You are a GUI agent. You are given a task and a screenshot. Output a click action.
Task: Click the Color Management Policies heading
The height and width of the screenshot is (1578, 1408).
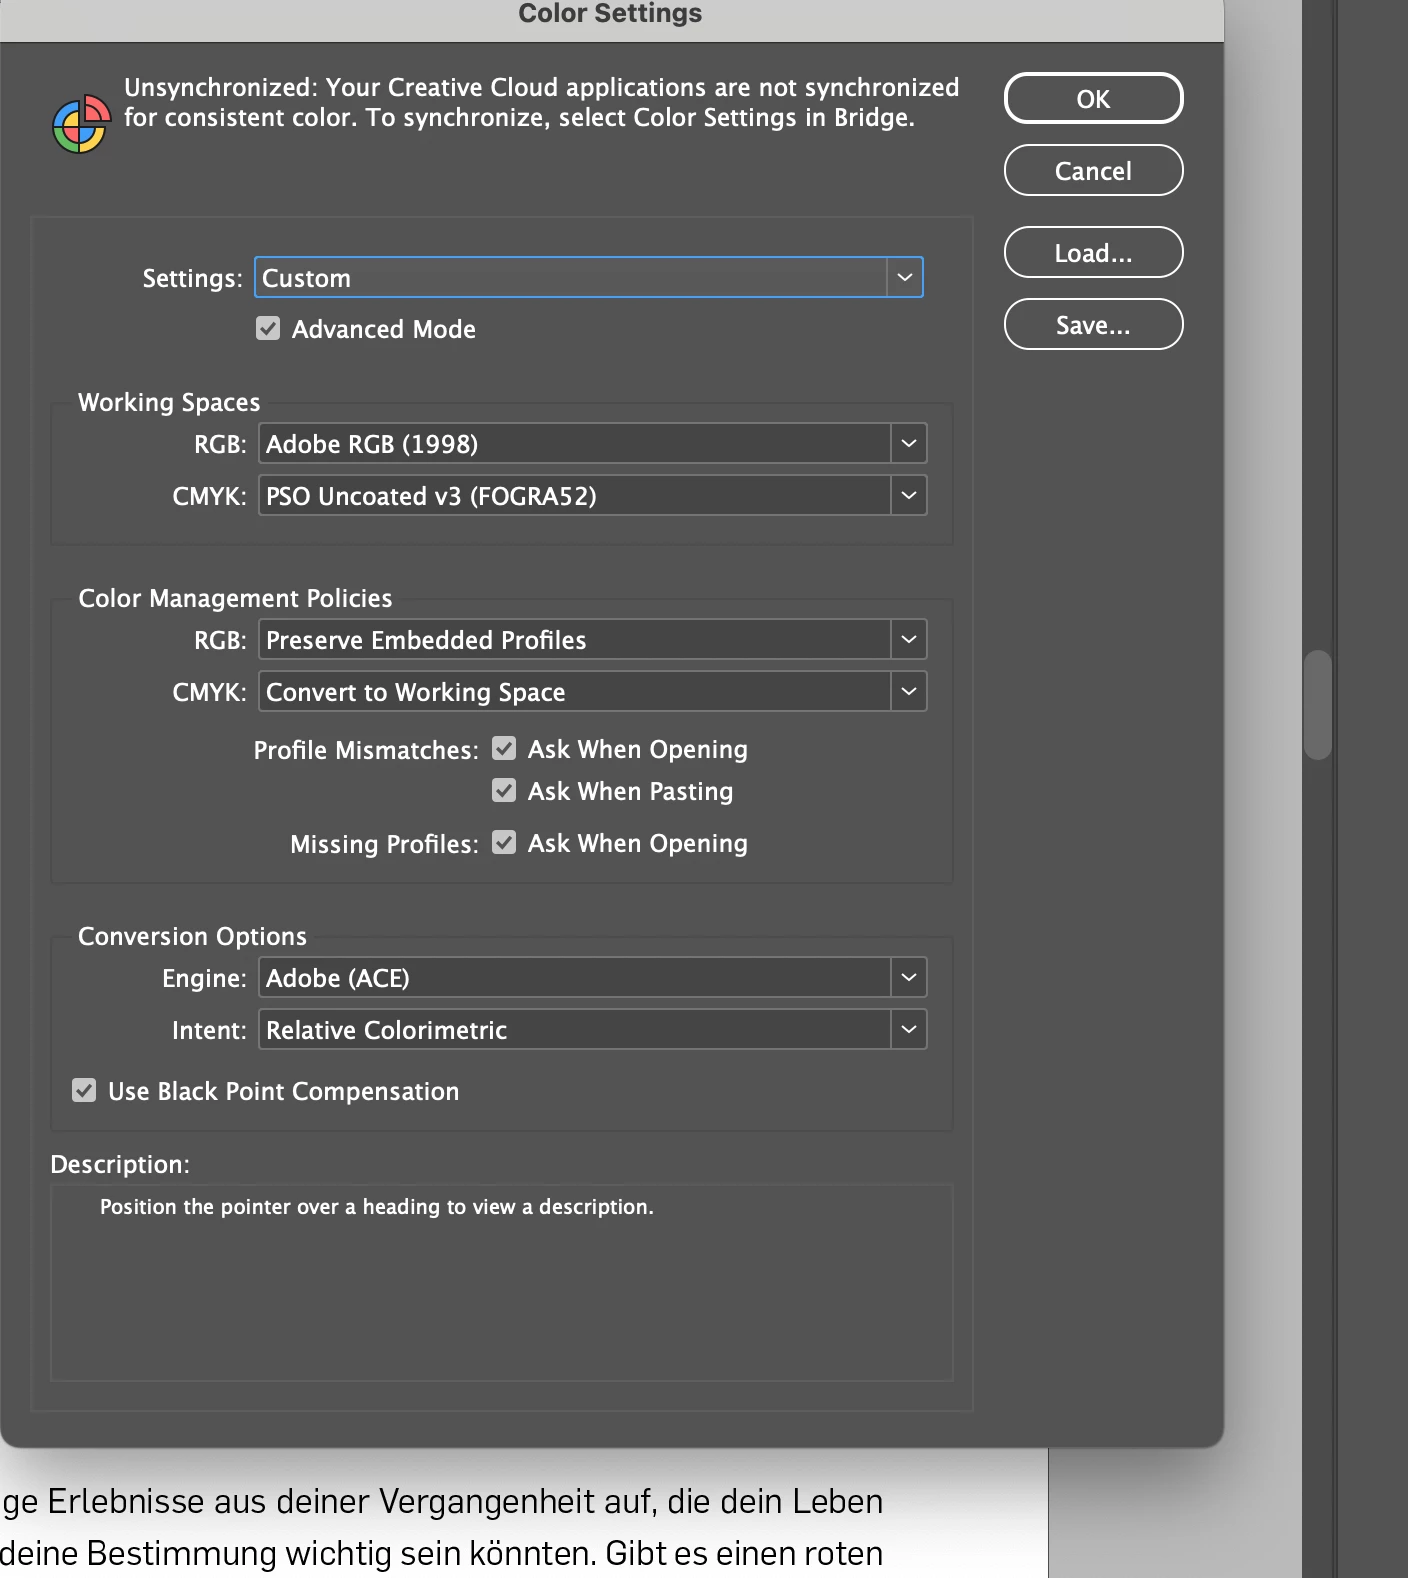(x=235, y=598)
